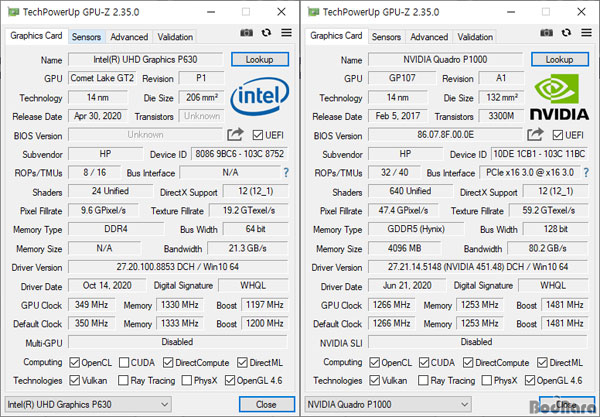
Task: Click BIOS share icon in Intel window
Action: pos(235,134)
